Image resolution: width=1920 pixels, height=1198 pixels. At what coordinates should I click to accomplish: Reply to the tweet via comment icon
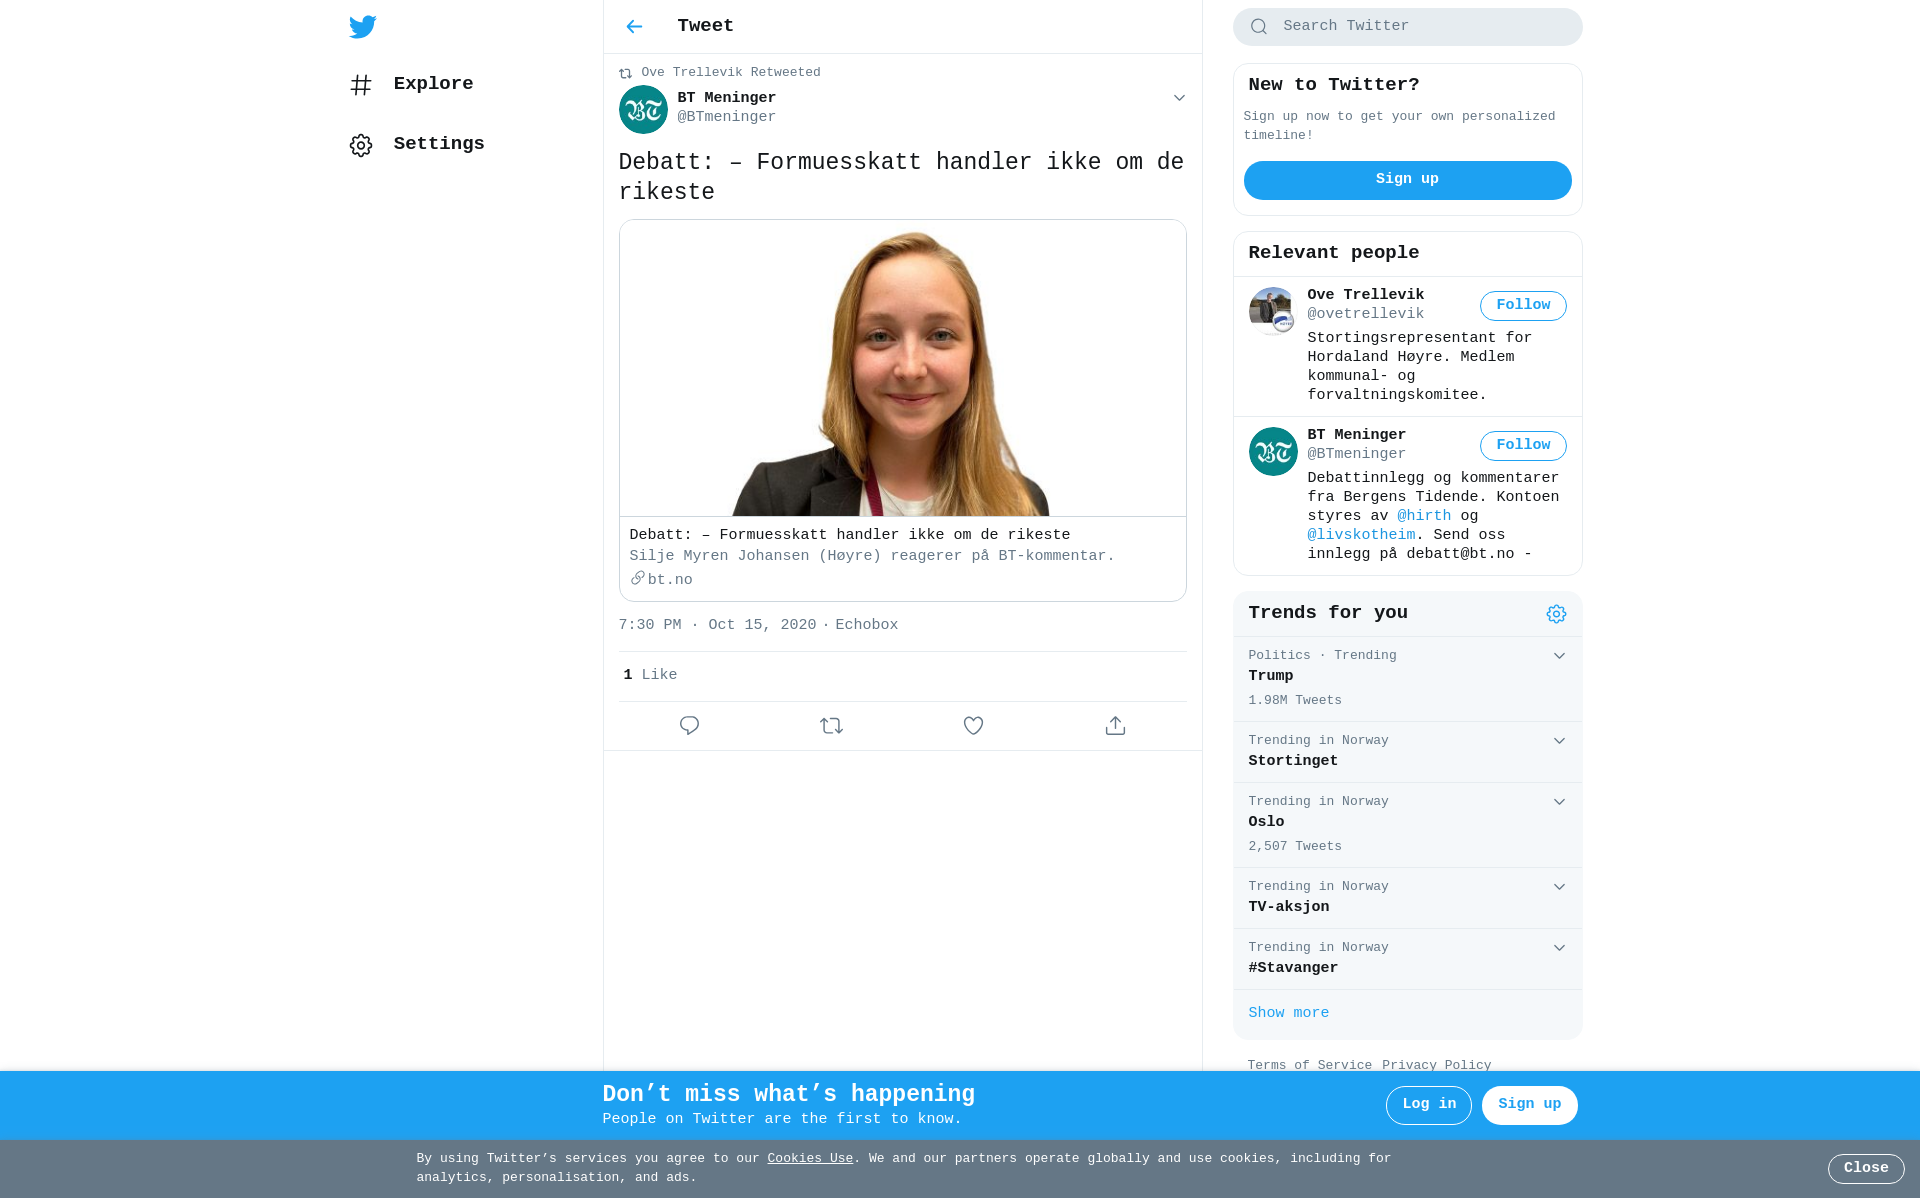coord(689,726)
